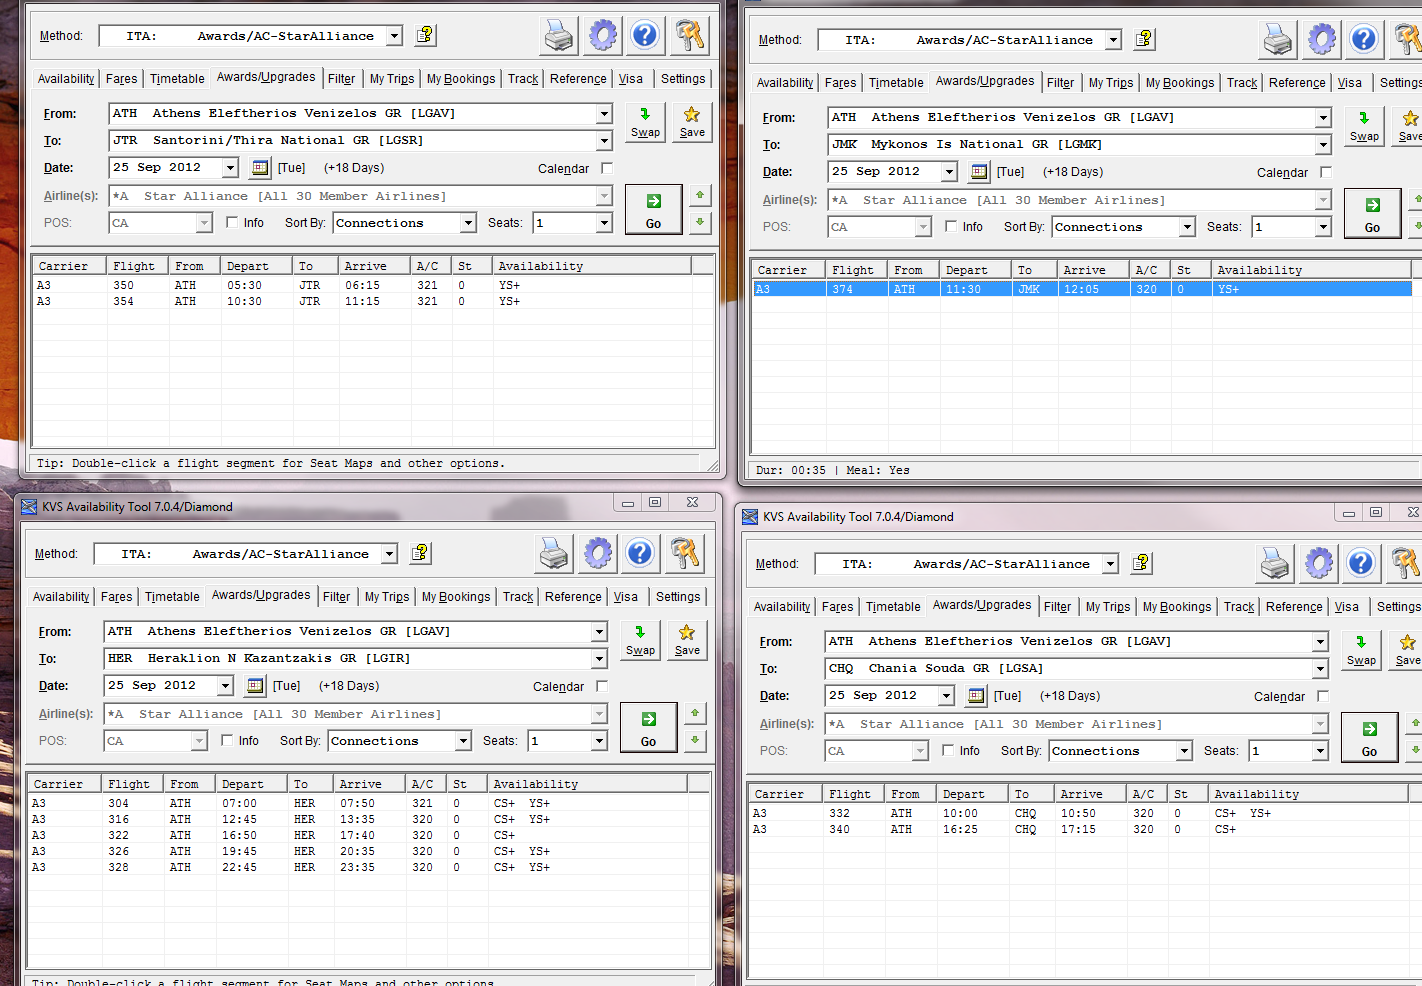Switch to Fares tab in the Heraklion window
The width and height of the screenshot is (1422, 986).
pos(116,597)
